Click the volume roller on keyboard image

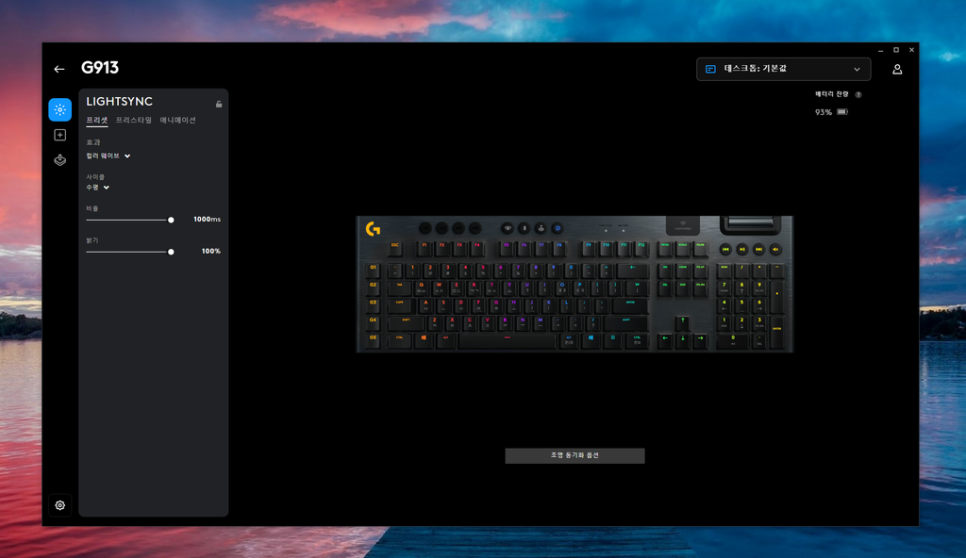pos(751,222)
